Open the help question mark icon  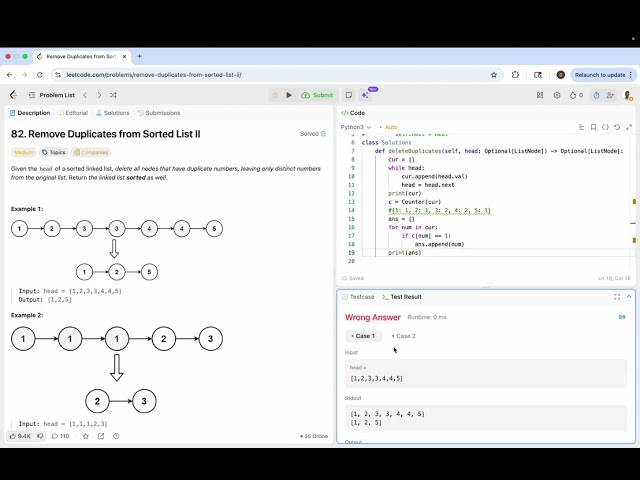pos(116,436)
